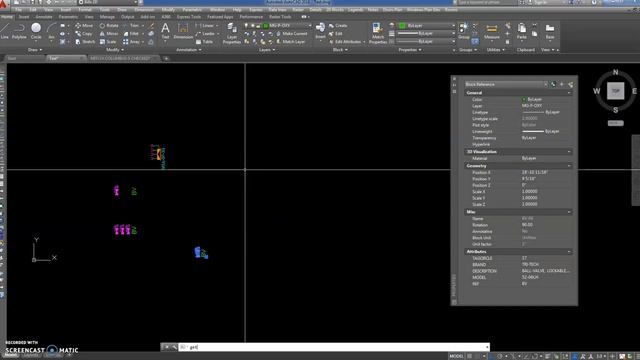Select the Line tool
This screenshot has width=640, height=360.
(x=4, y=31)
